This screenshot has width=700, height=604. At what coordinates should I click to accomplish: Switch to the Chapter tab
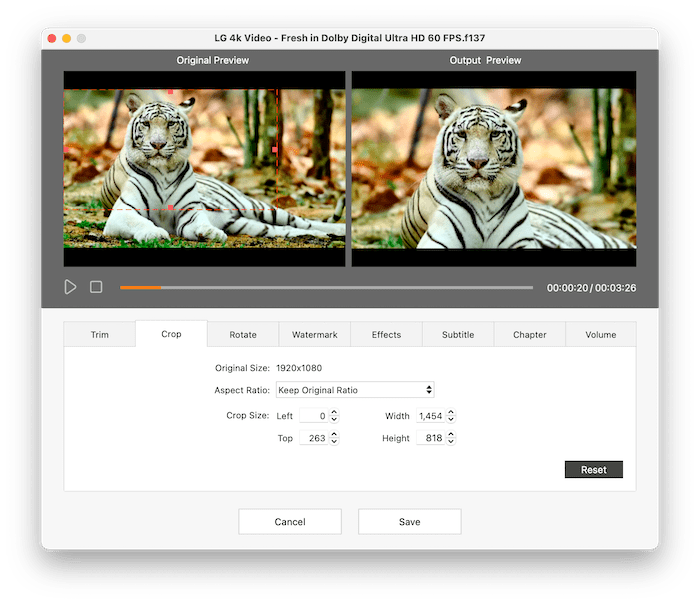[x=529, y=335]
